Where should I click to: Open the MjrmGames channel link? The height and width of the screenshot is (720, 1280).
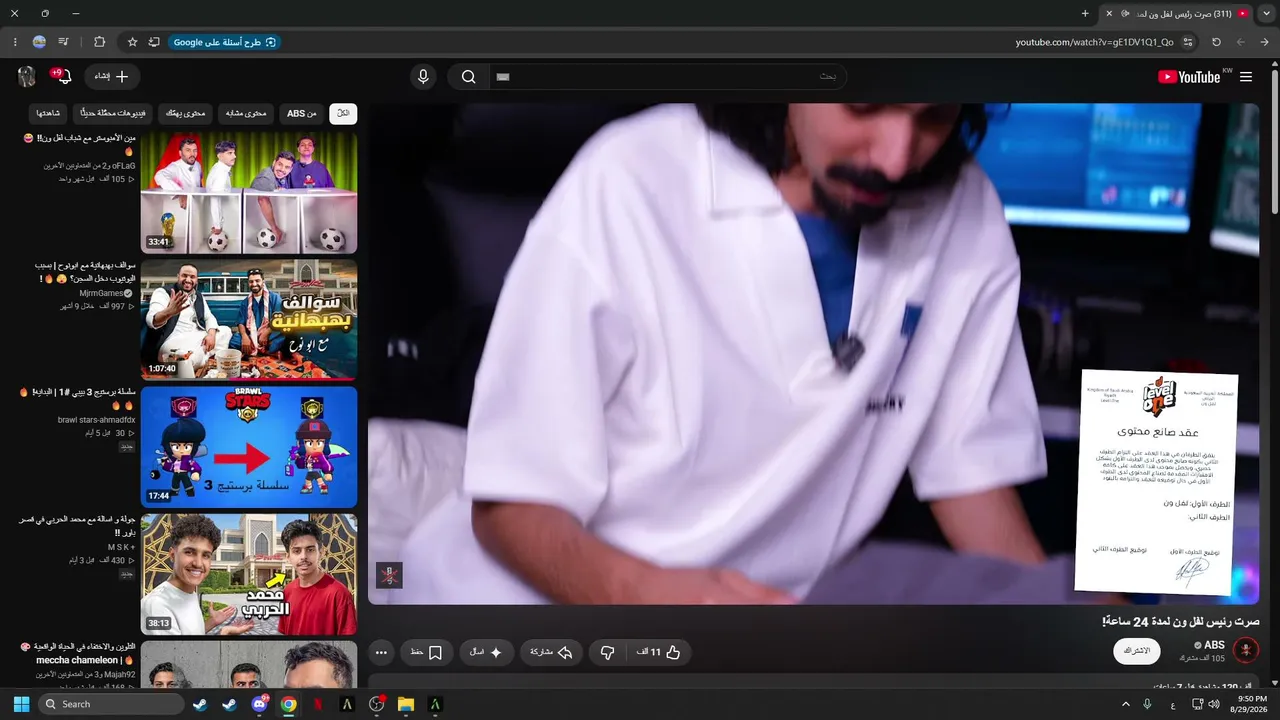pyautogui.click(x=100, y=293)
